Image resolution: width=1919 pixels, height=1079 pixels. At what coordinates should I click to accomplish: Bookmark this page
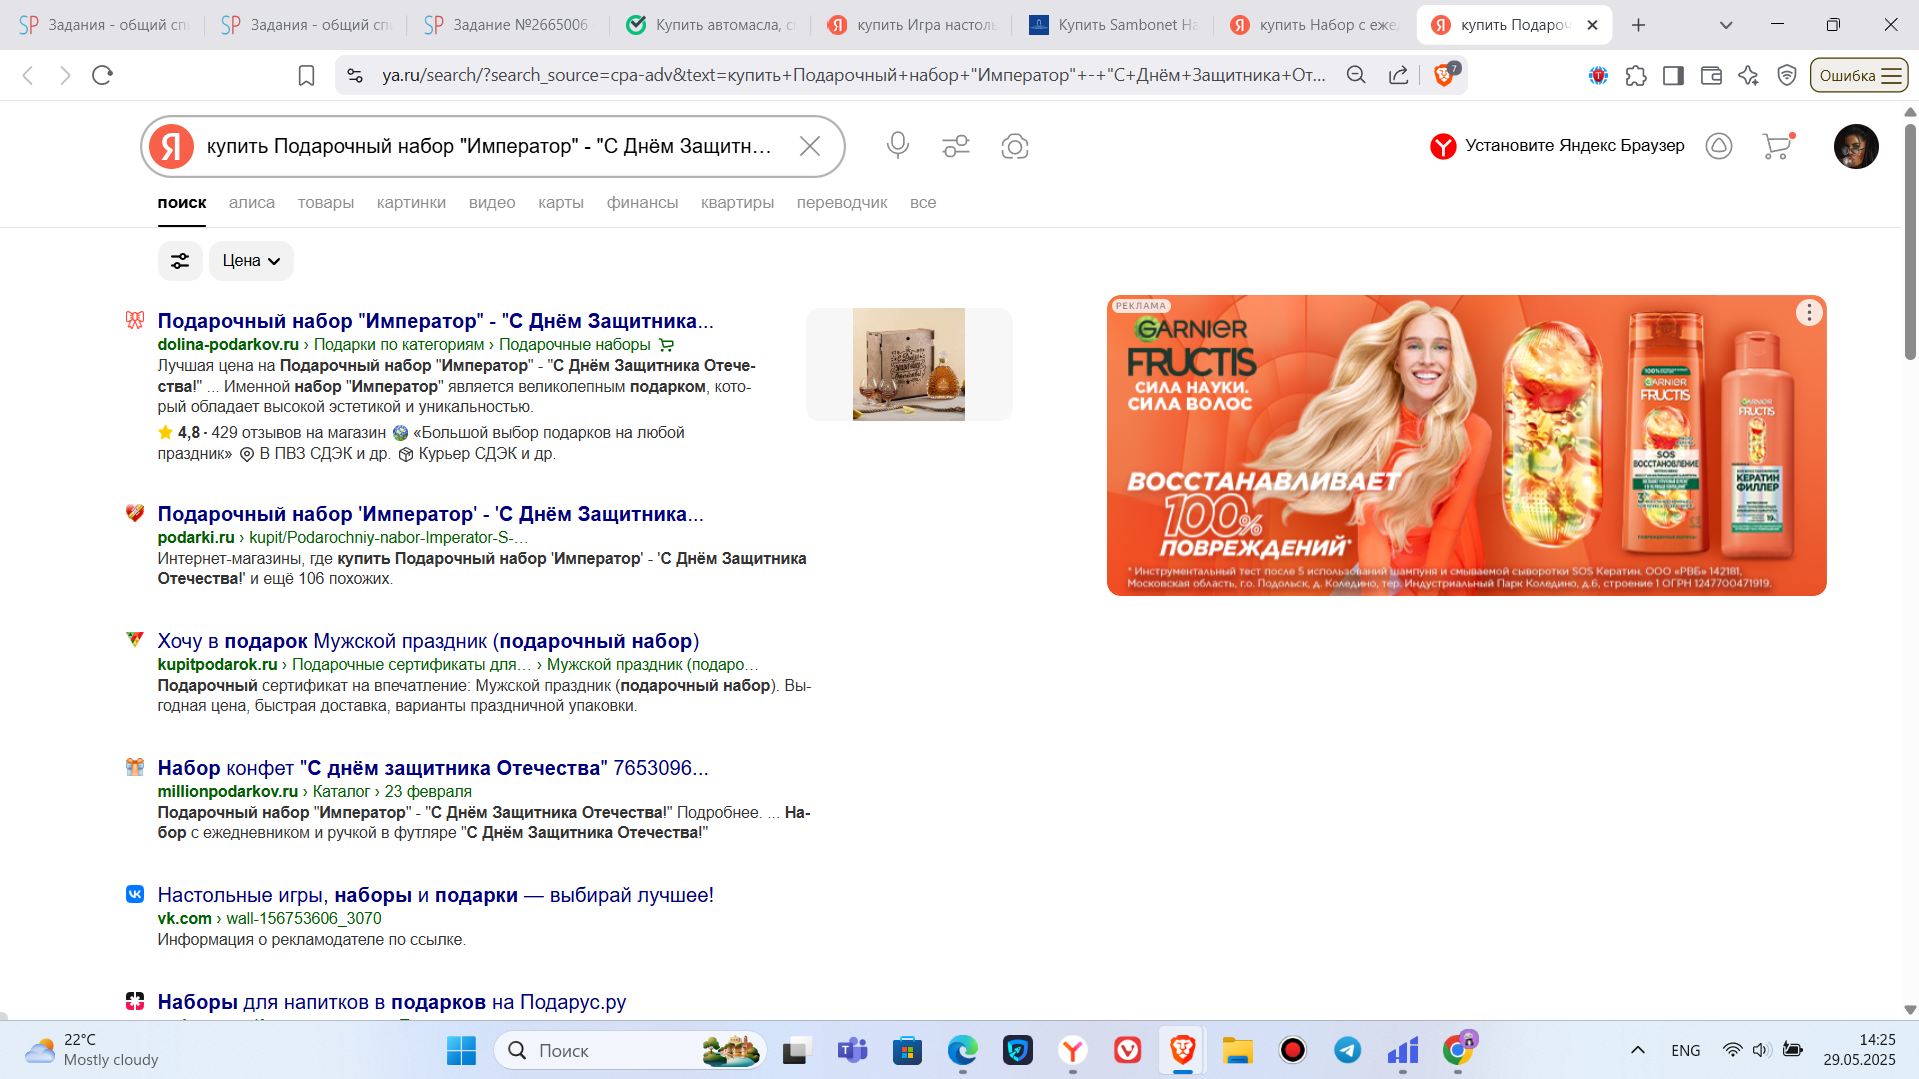pyautogui.click(x=307, y=75)
